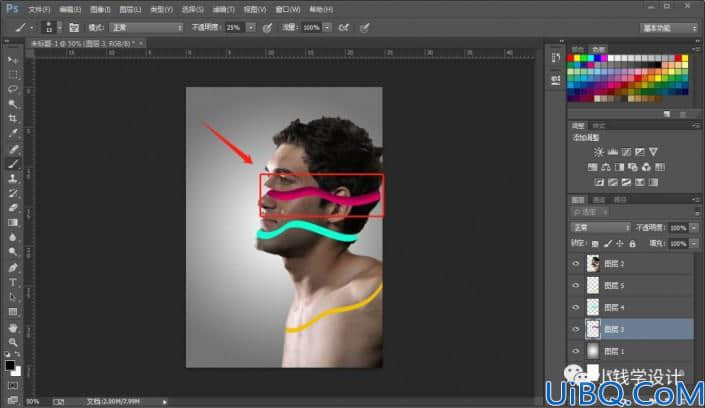705x408 pixels.
Task: Open flow percentage slider arrow
Action: click(x=327, y=28)
